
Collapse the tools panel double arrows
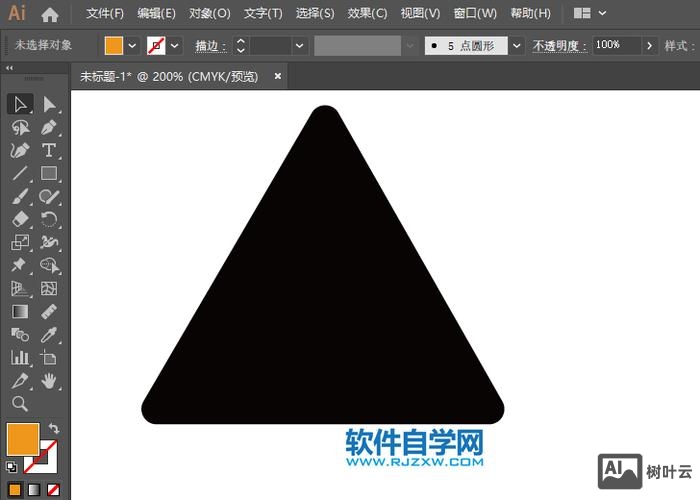coord(9,68)
